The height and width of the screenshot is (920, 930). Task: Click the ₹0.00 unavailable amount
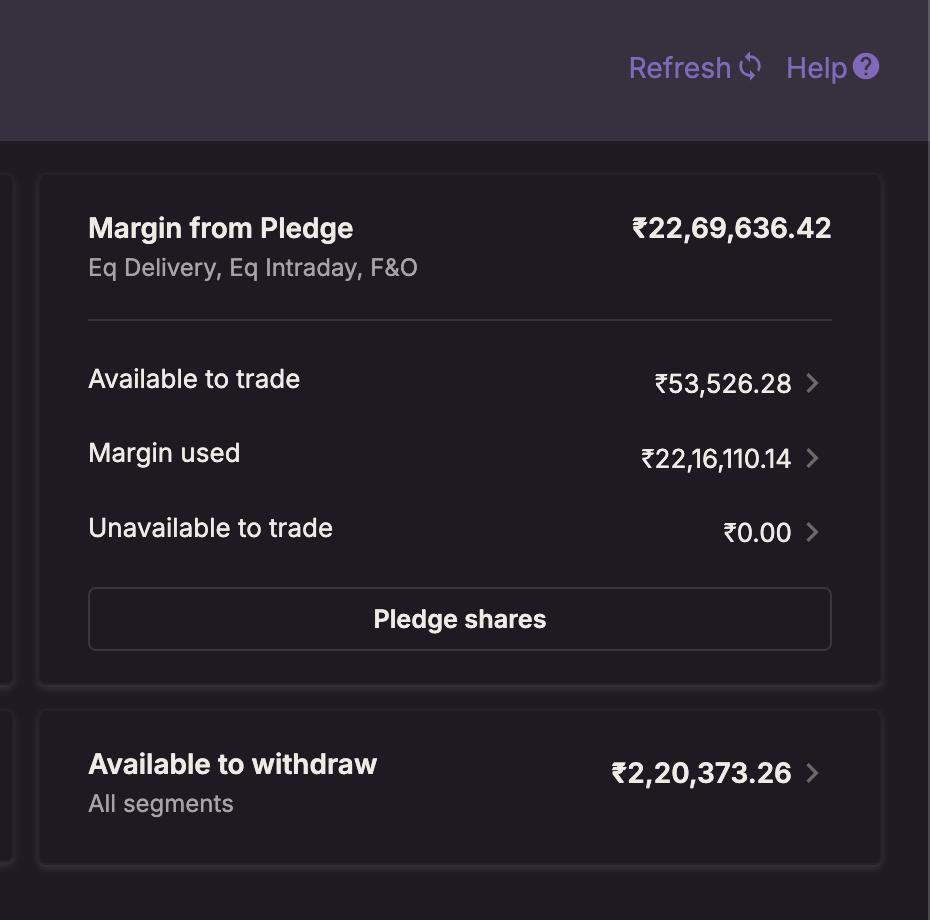(757, 532)
